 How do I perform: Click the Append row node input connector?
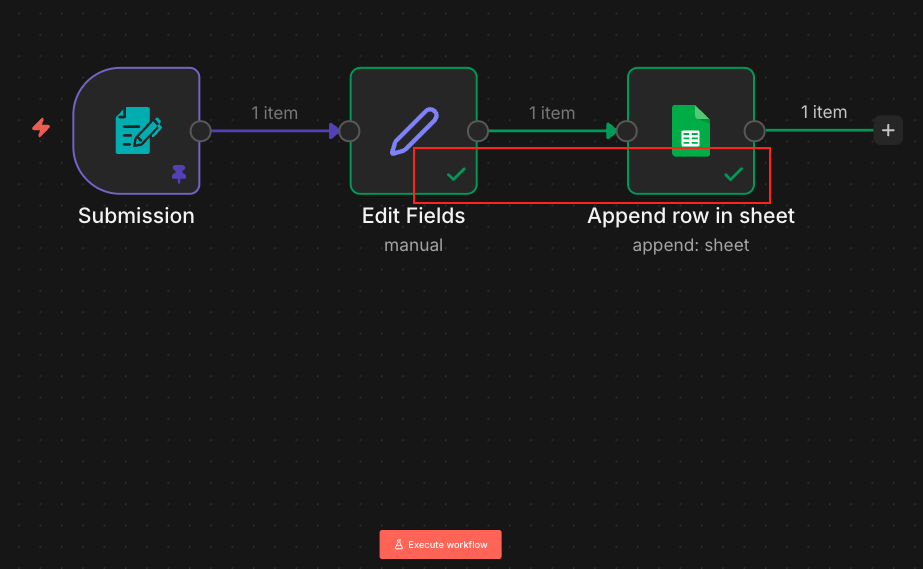click(627, 131)
